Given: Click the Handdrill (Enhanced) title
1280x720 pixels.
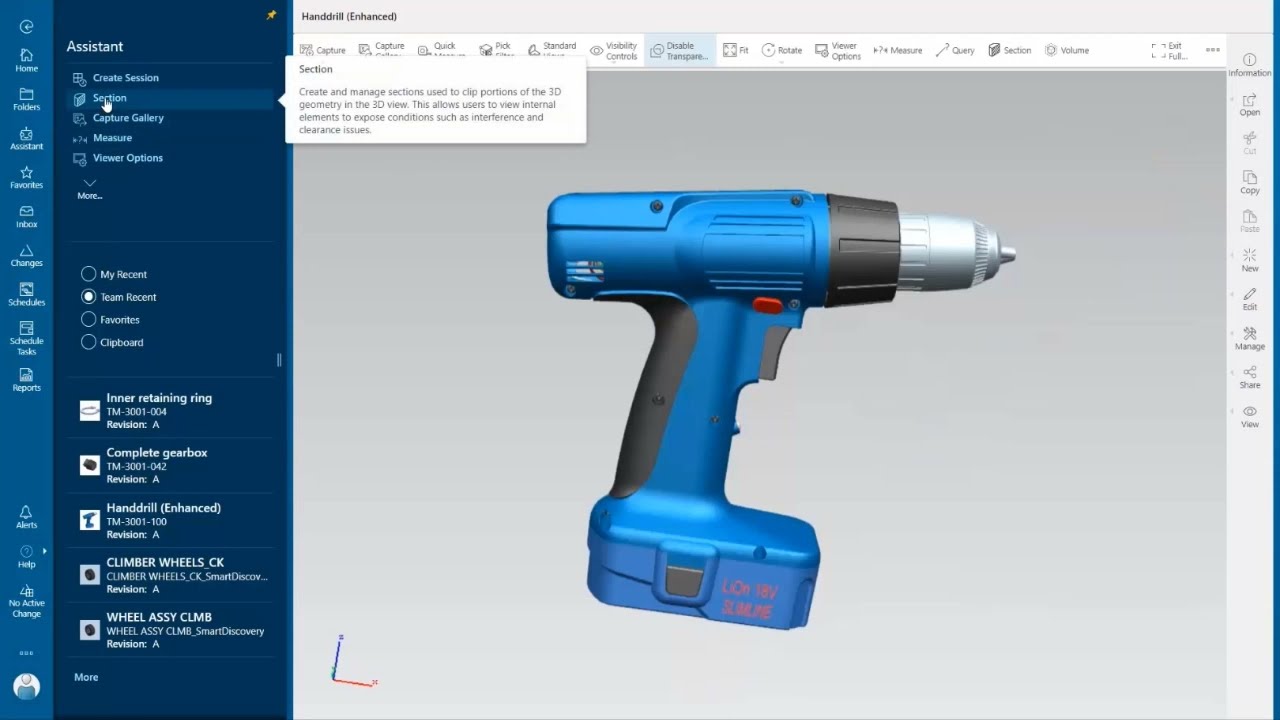Looking at the screenshot, I should pos(349,16).
